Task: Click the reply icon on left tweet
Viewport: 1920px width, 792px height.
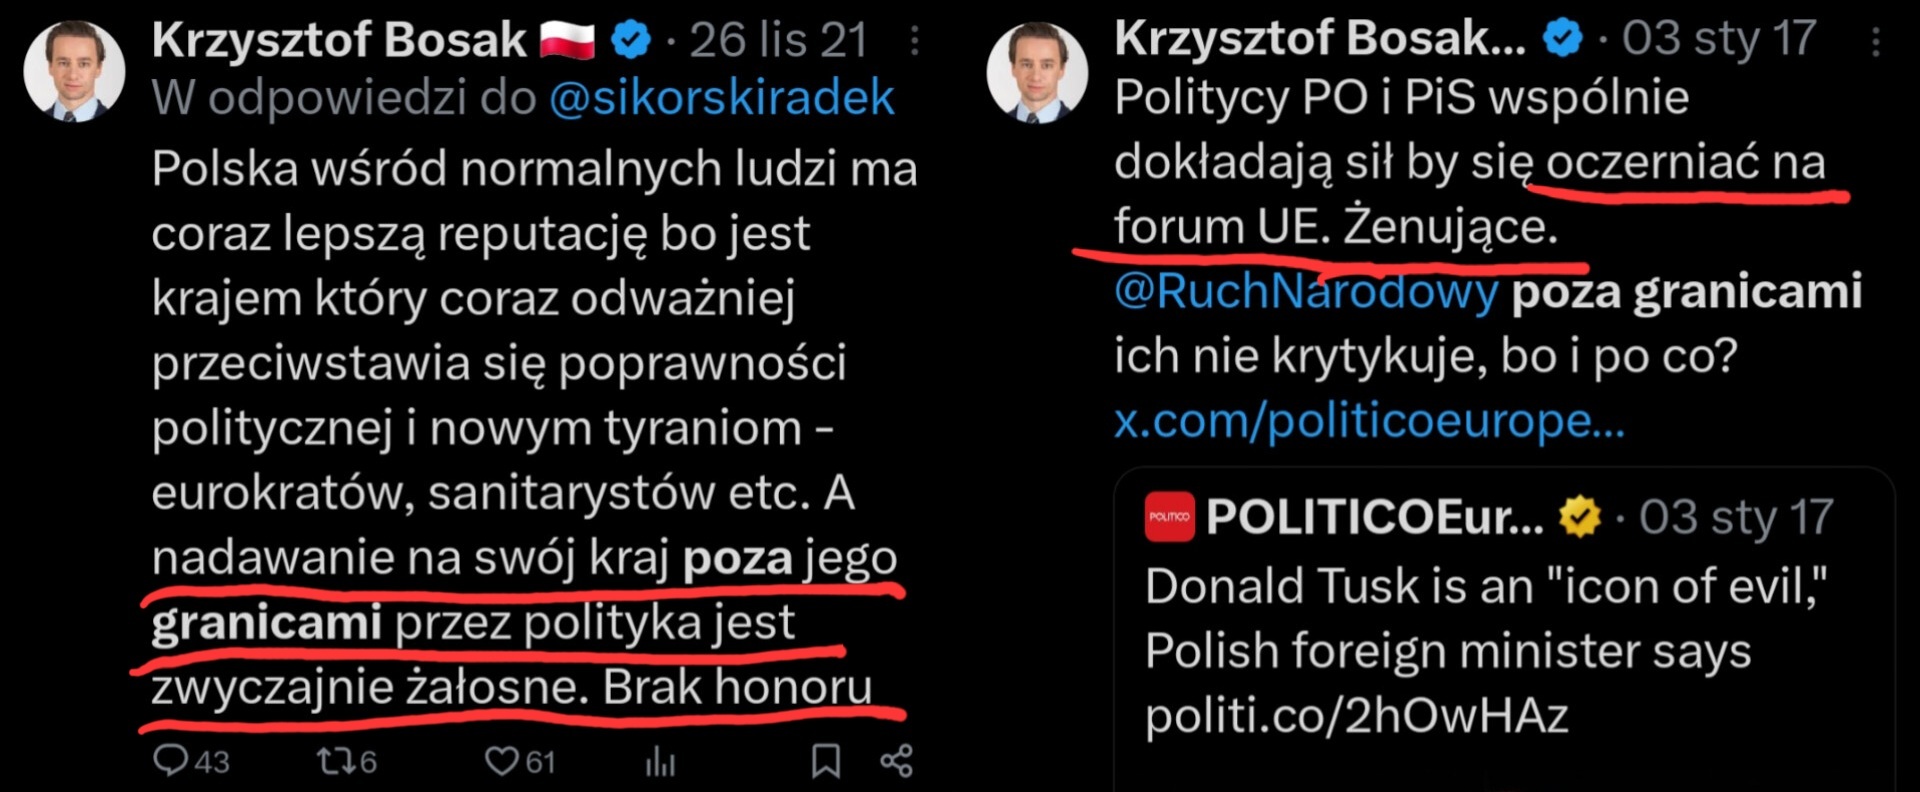Action: pos(171,761)
